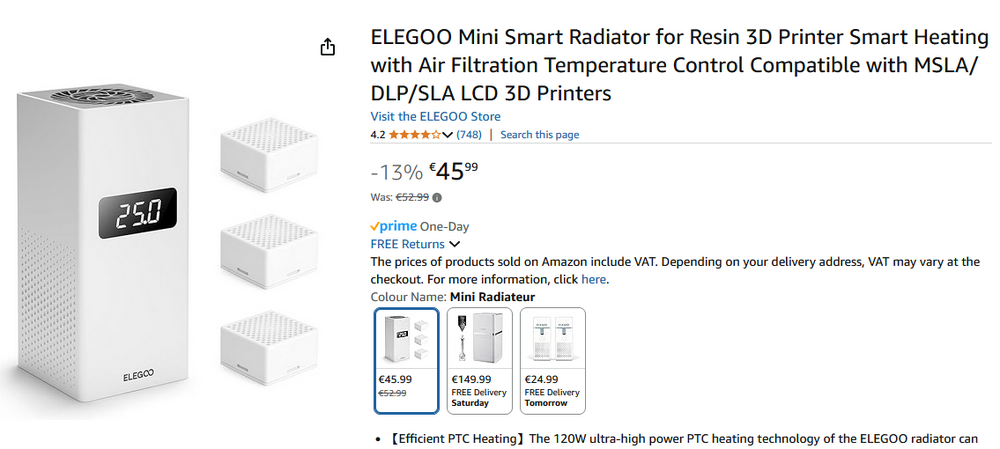Visit the ELEGOO Store link
The width and height of the screenshot is (1000, 449).
pyautogui.click(x=436, y=117)
